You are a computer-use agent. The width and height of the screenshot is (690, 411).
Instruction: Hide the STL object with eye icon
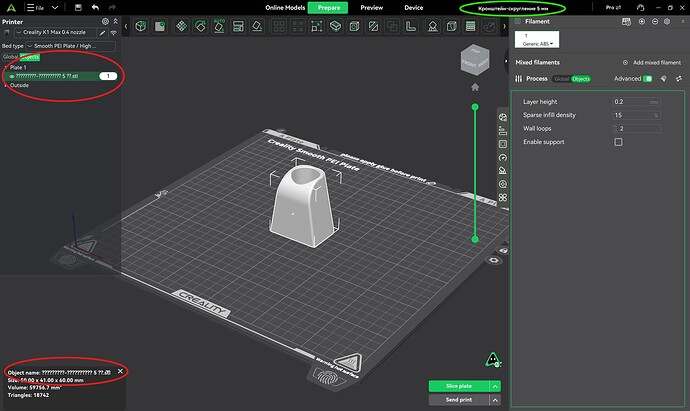(12, 76)
